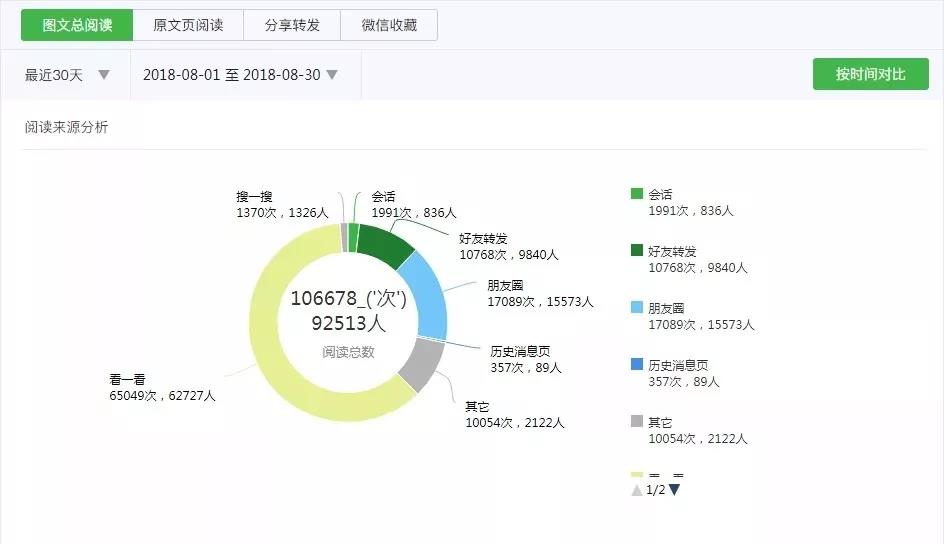Switch to the 图文总阅读 tab
944x544 pixels.
pos(77,25)
